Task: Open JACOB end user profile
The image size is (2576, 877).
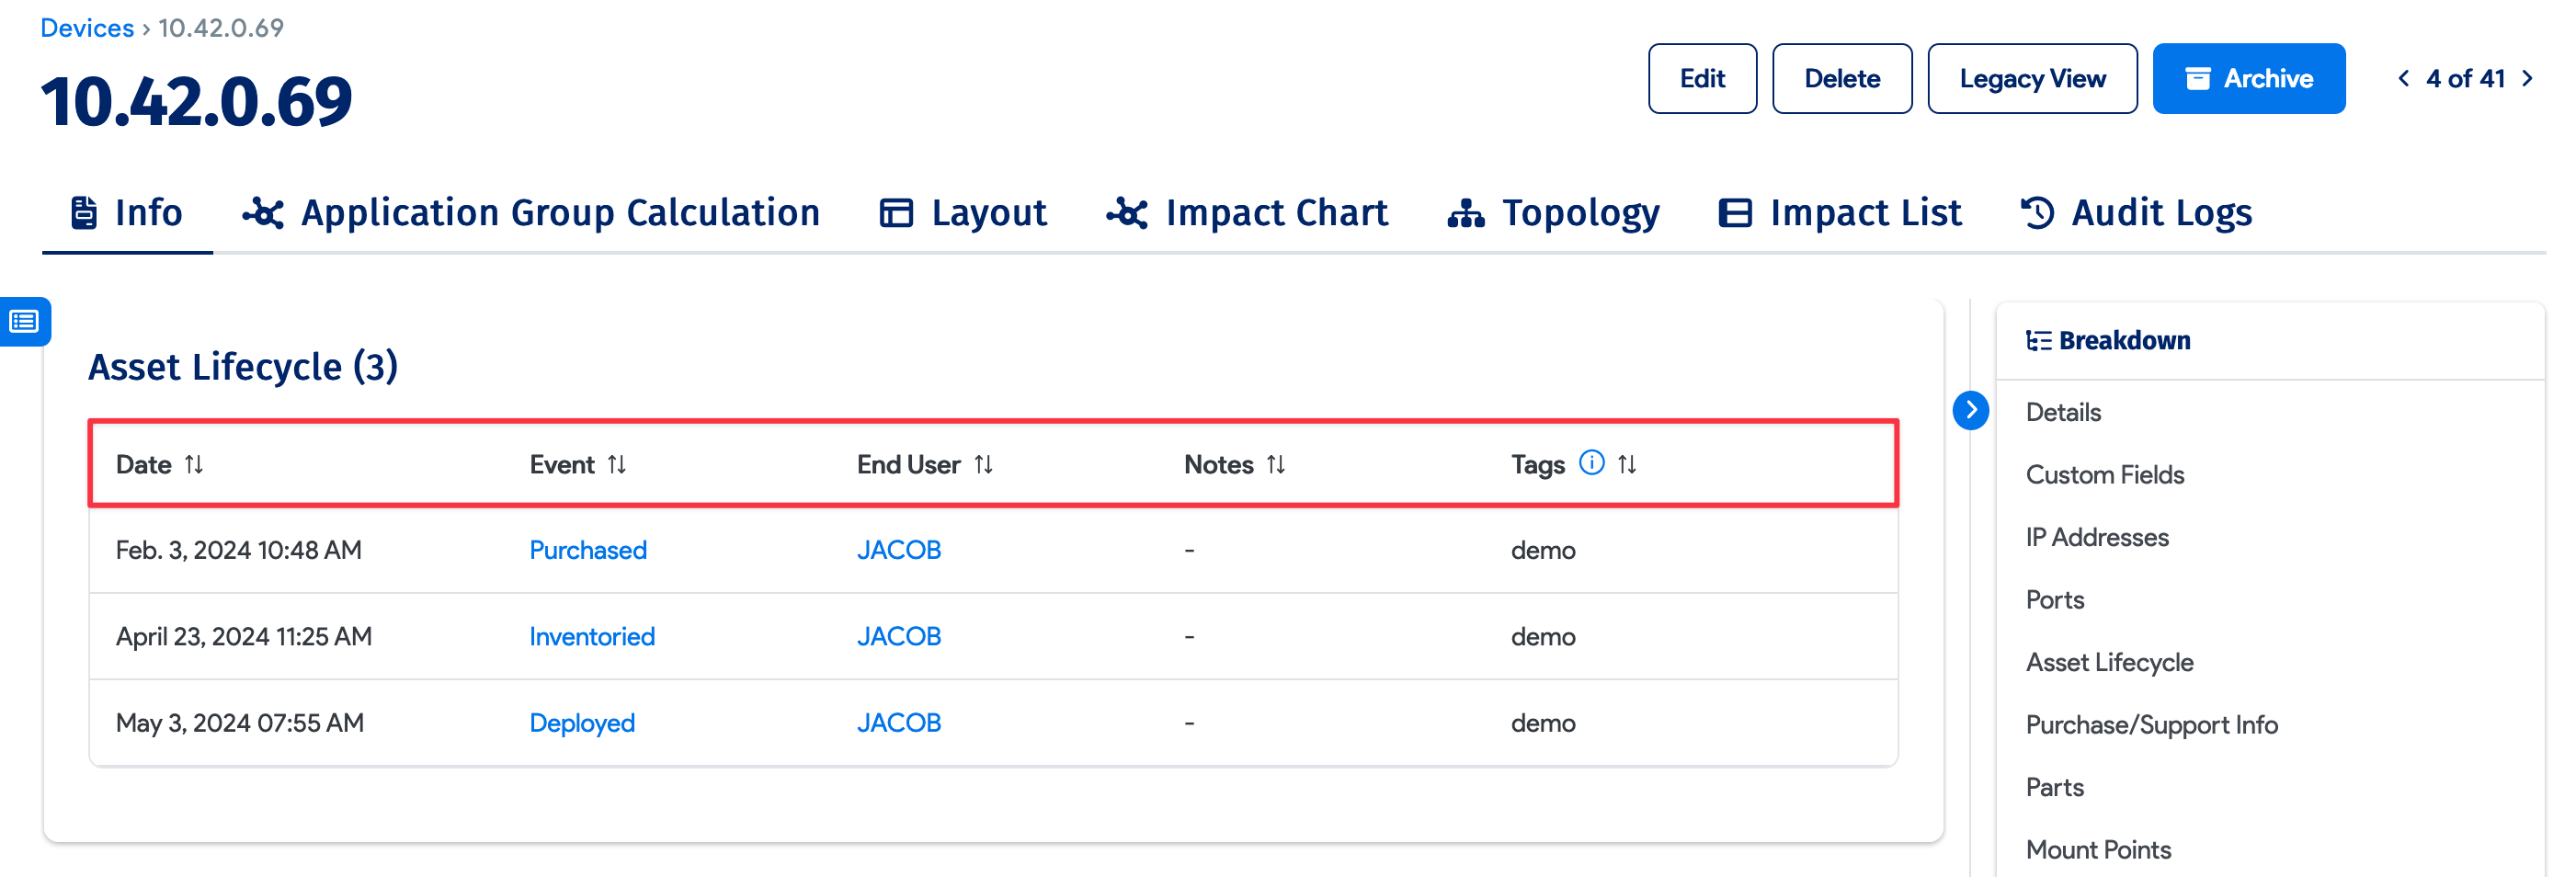Action: pos(899,549)
